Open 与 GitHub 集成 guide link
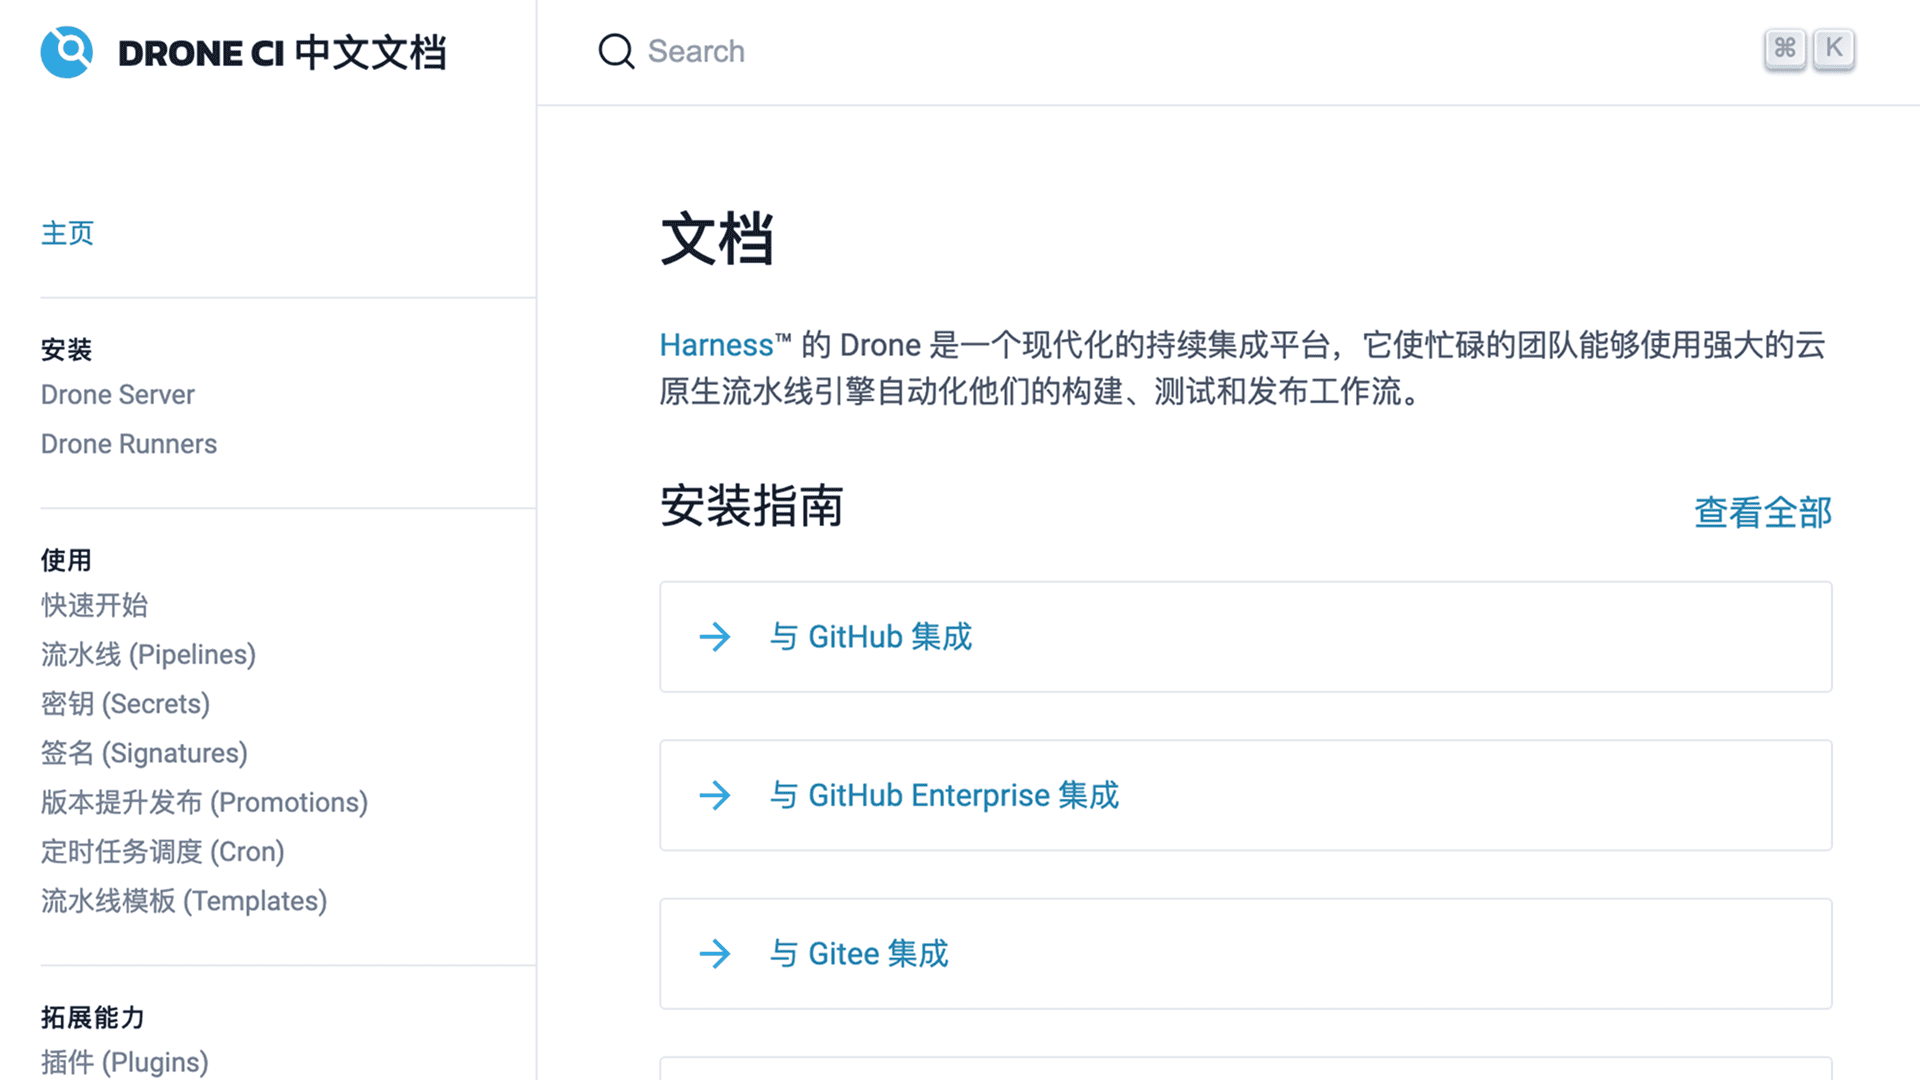Viewport: 1920px width, 1080px height. point(870,637)
